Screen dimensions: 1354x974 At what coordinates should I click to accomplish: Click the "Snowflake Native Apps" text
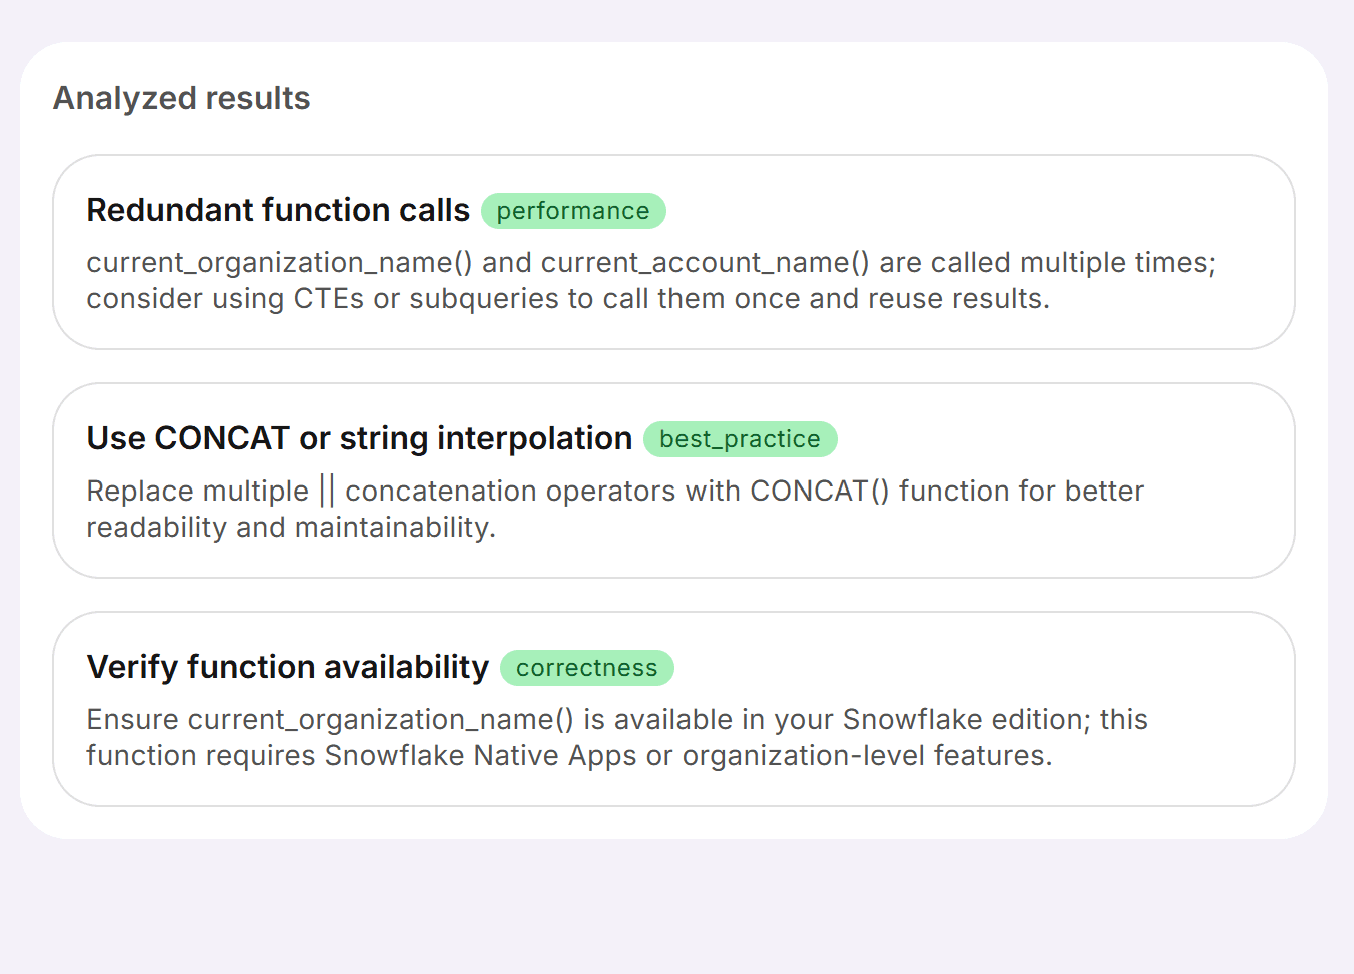tap(480, 755)
